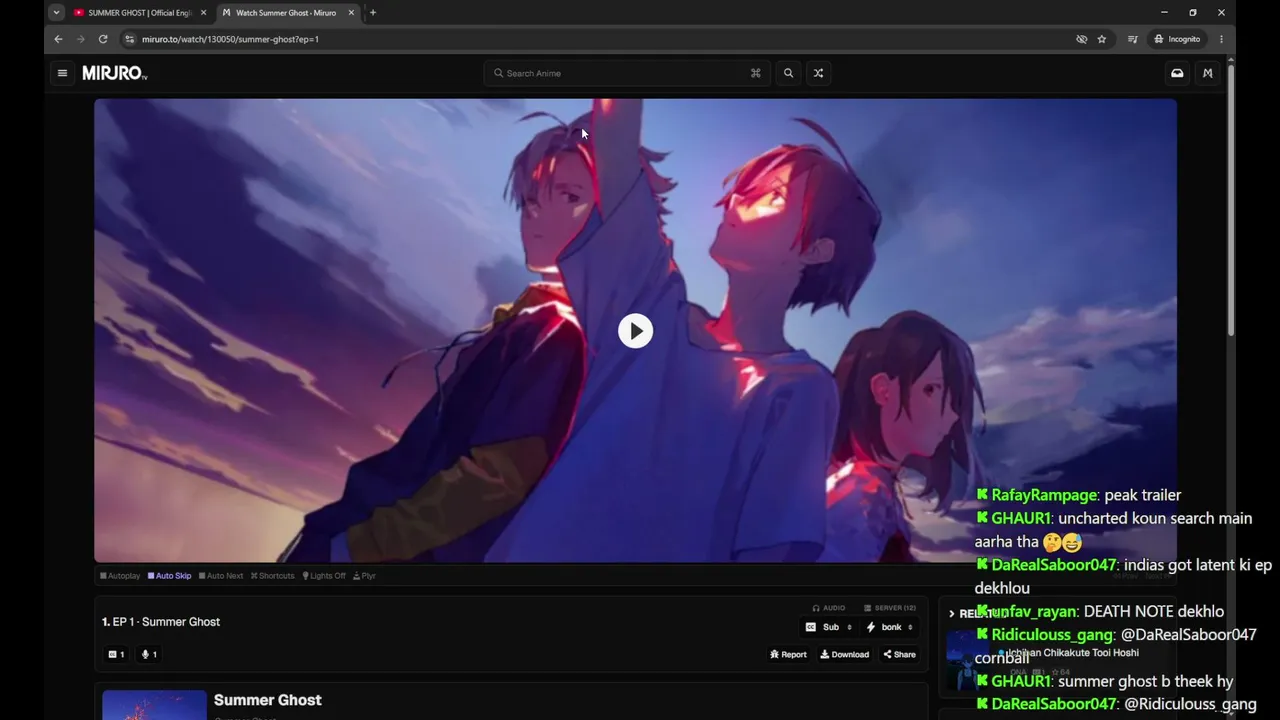This screenshot has height=720, width=1280.
Task: Open the third-party cookies blocked eye icon
Action: 1081,39
